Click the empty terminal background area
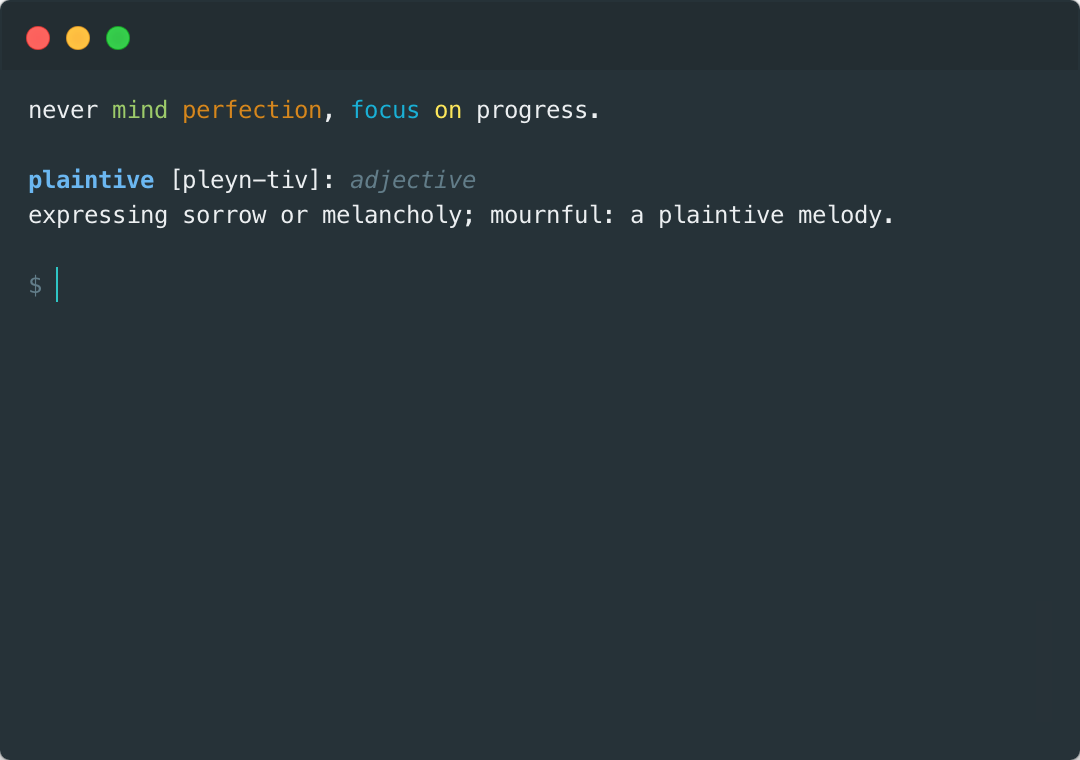 point(540,500)
